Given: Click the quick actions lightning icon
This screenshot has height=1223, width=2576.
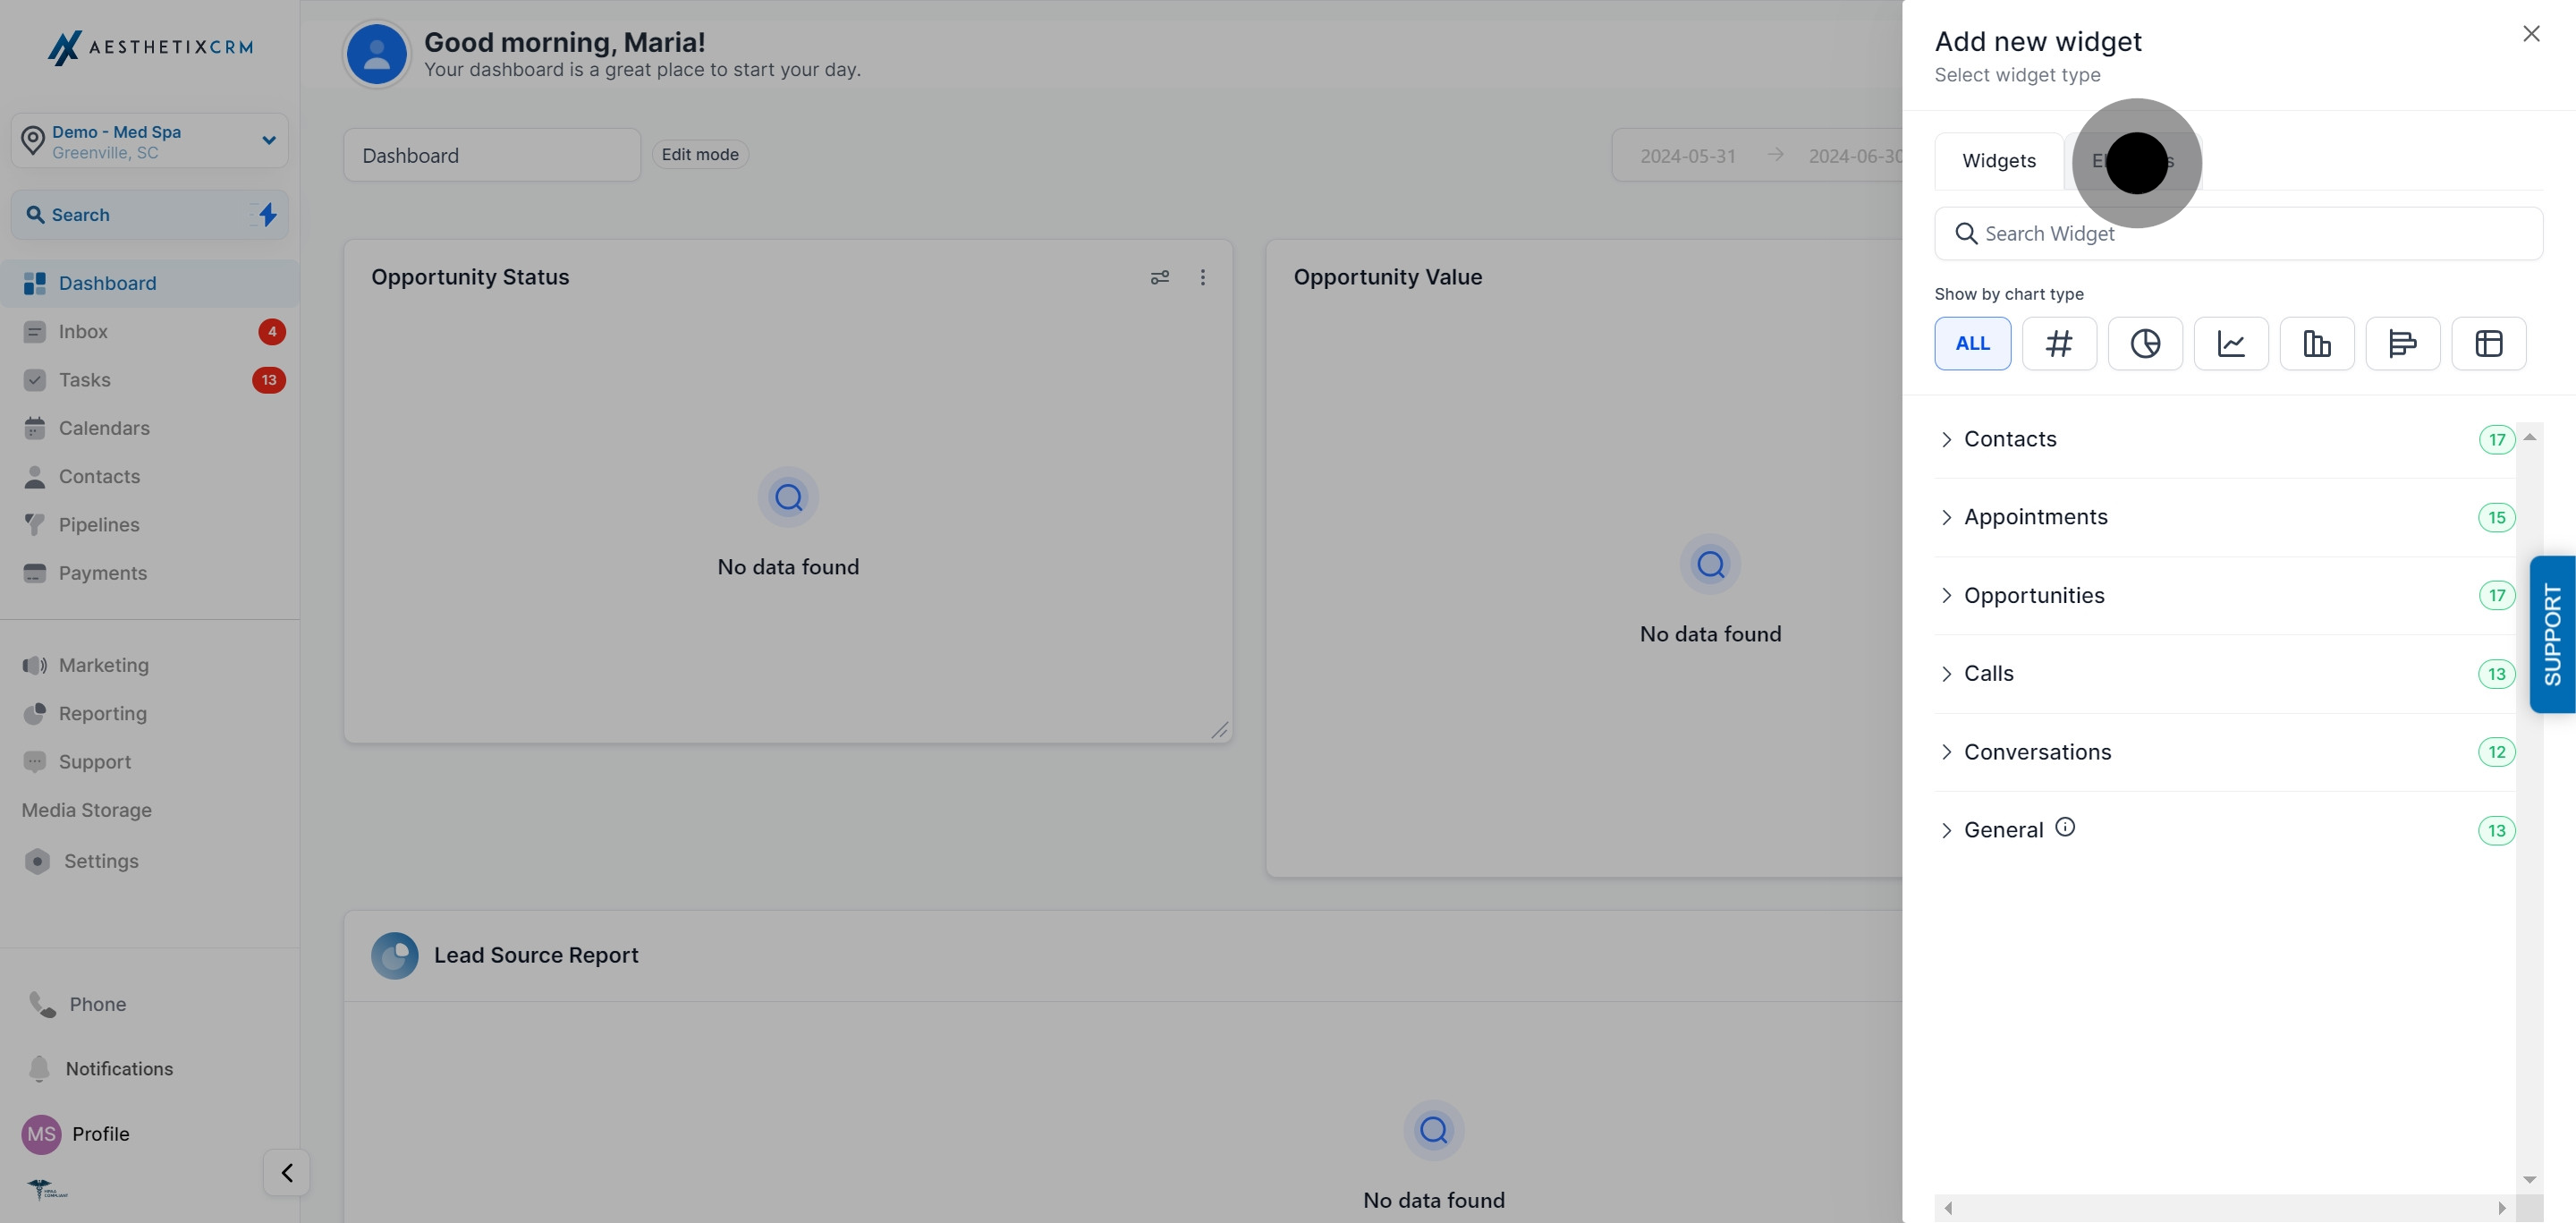Looking at the screenshot, I should coord(268,215).
